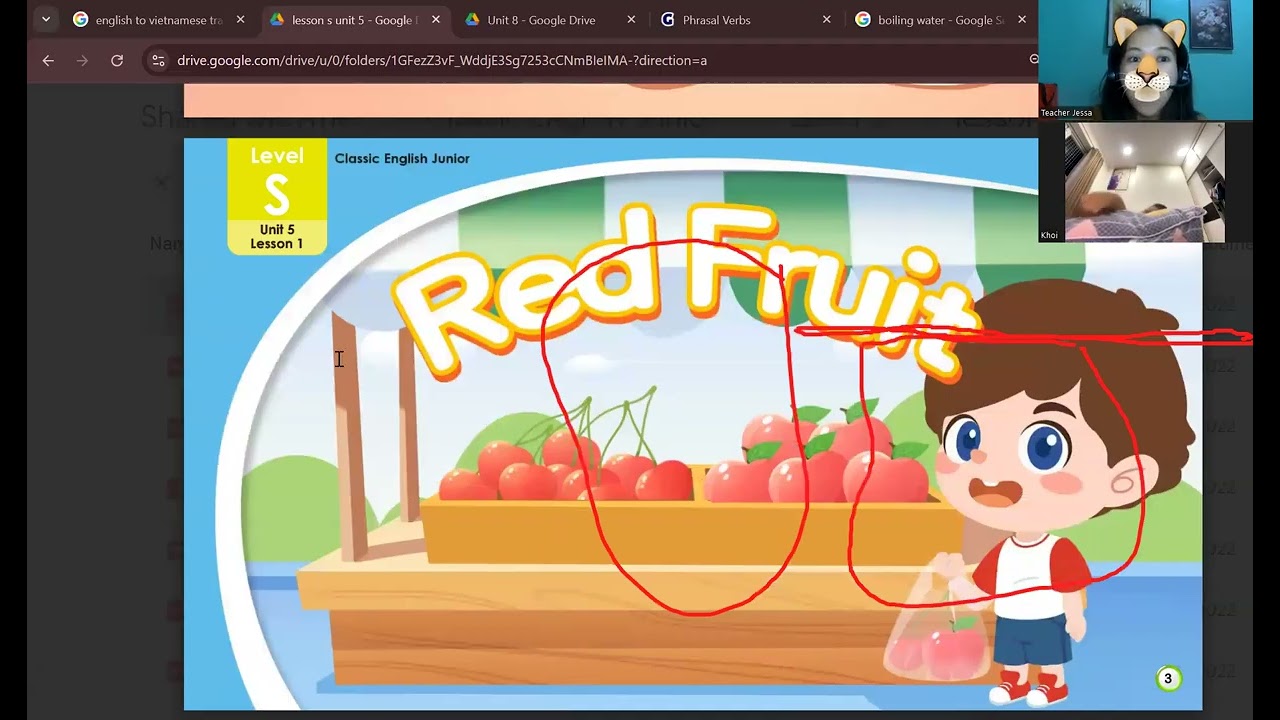Image resolution: width=1280 pixels, height=720 pixels.
Task: Select the Teacher Jessa video thumbnail
Action: (x=1145, y=60)
